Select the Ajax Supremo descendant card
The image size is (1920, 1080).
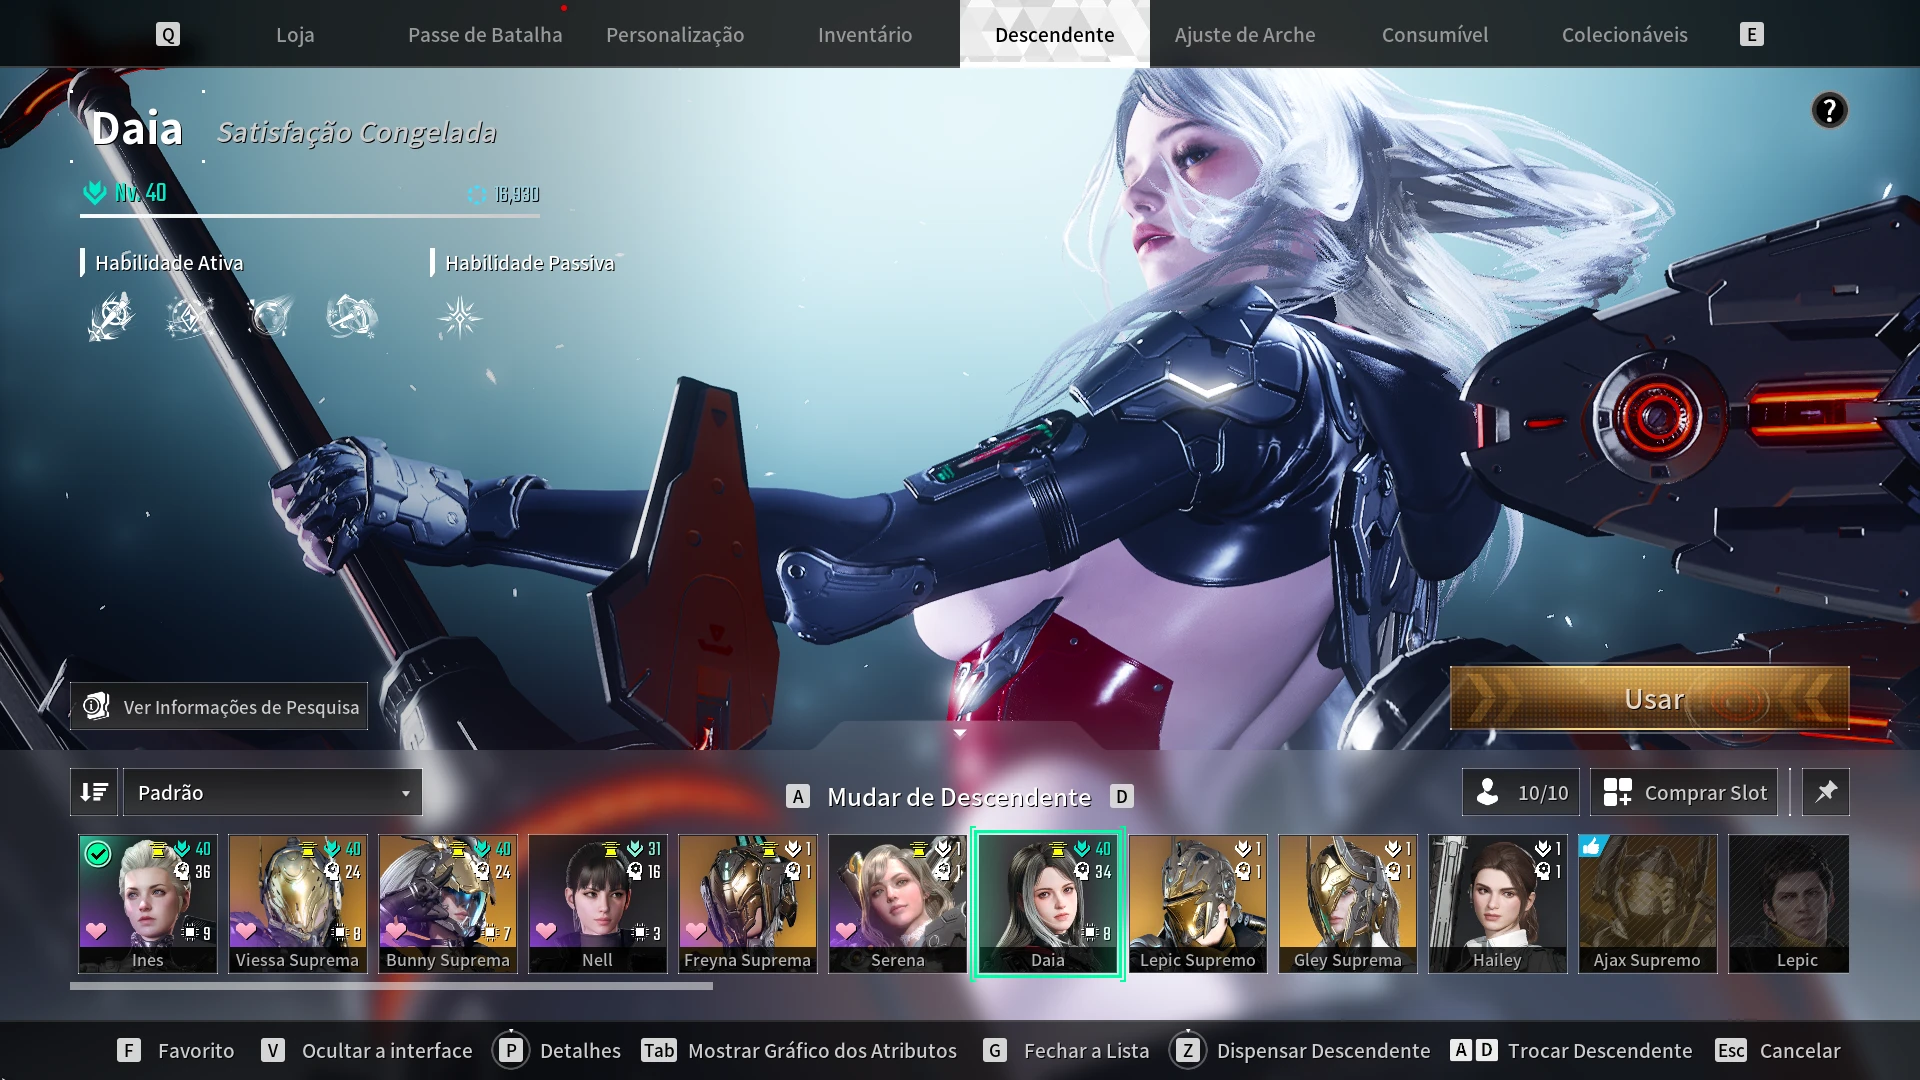tap(1648, 904)
